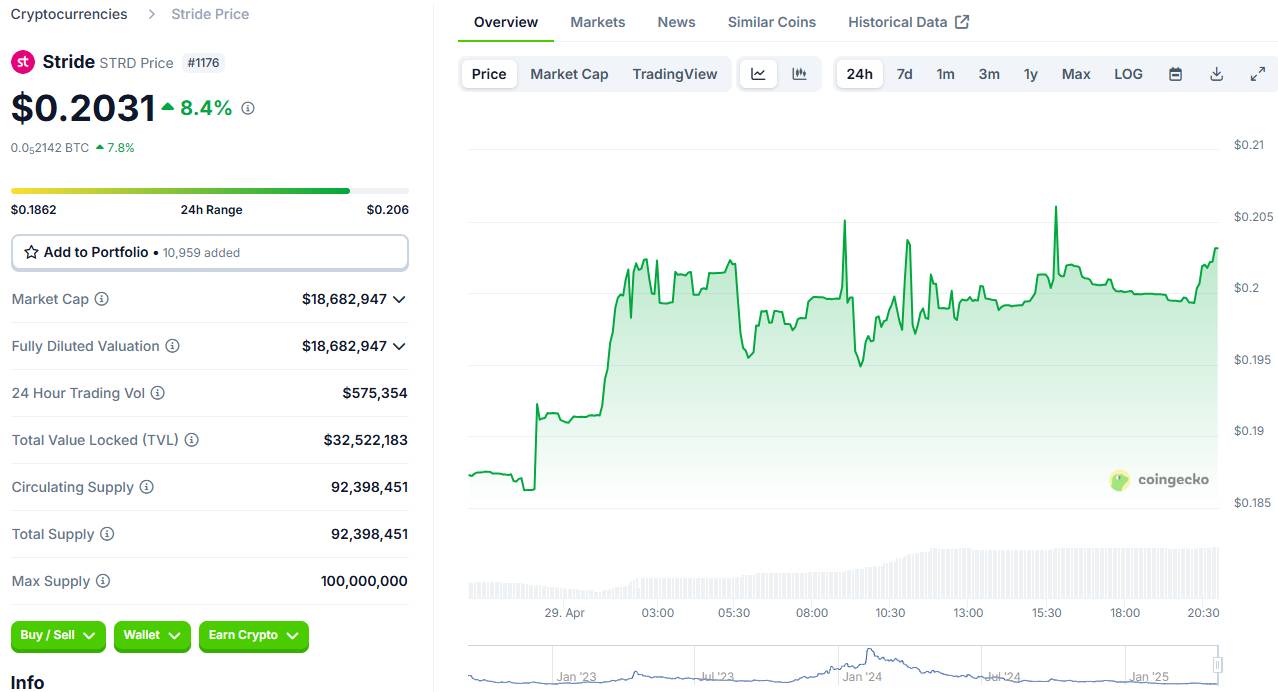Click the Circulating Supply info icon

tap(146, 487)
